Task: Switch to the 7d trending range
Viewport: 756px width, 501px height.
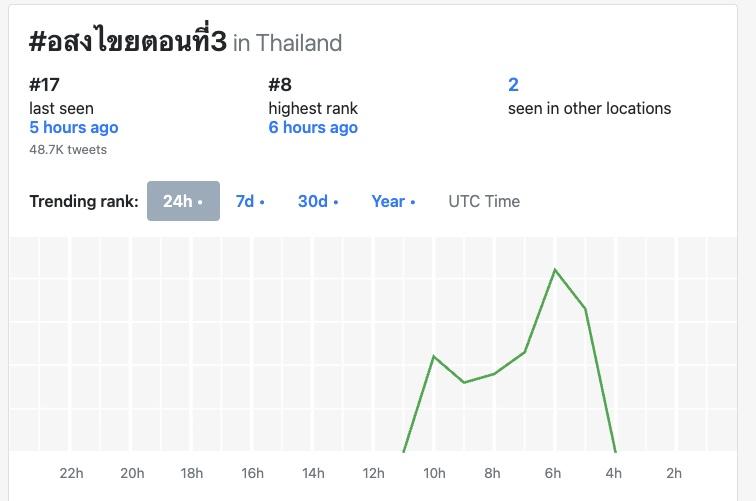Action: click(x=250, y=201)
